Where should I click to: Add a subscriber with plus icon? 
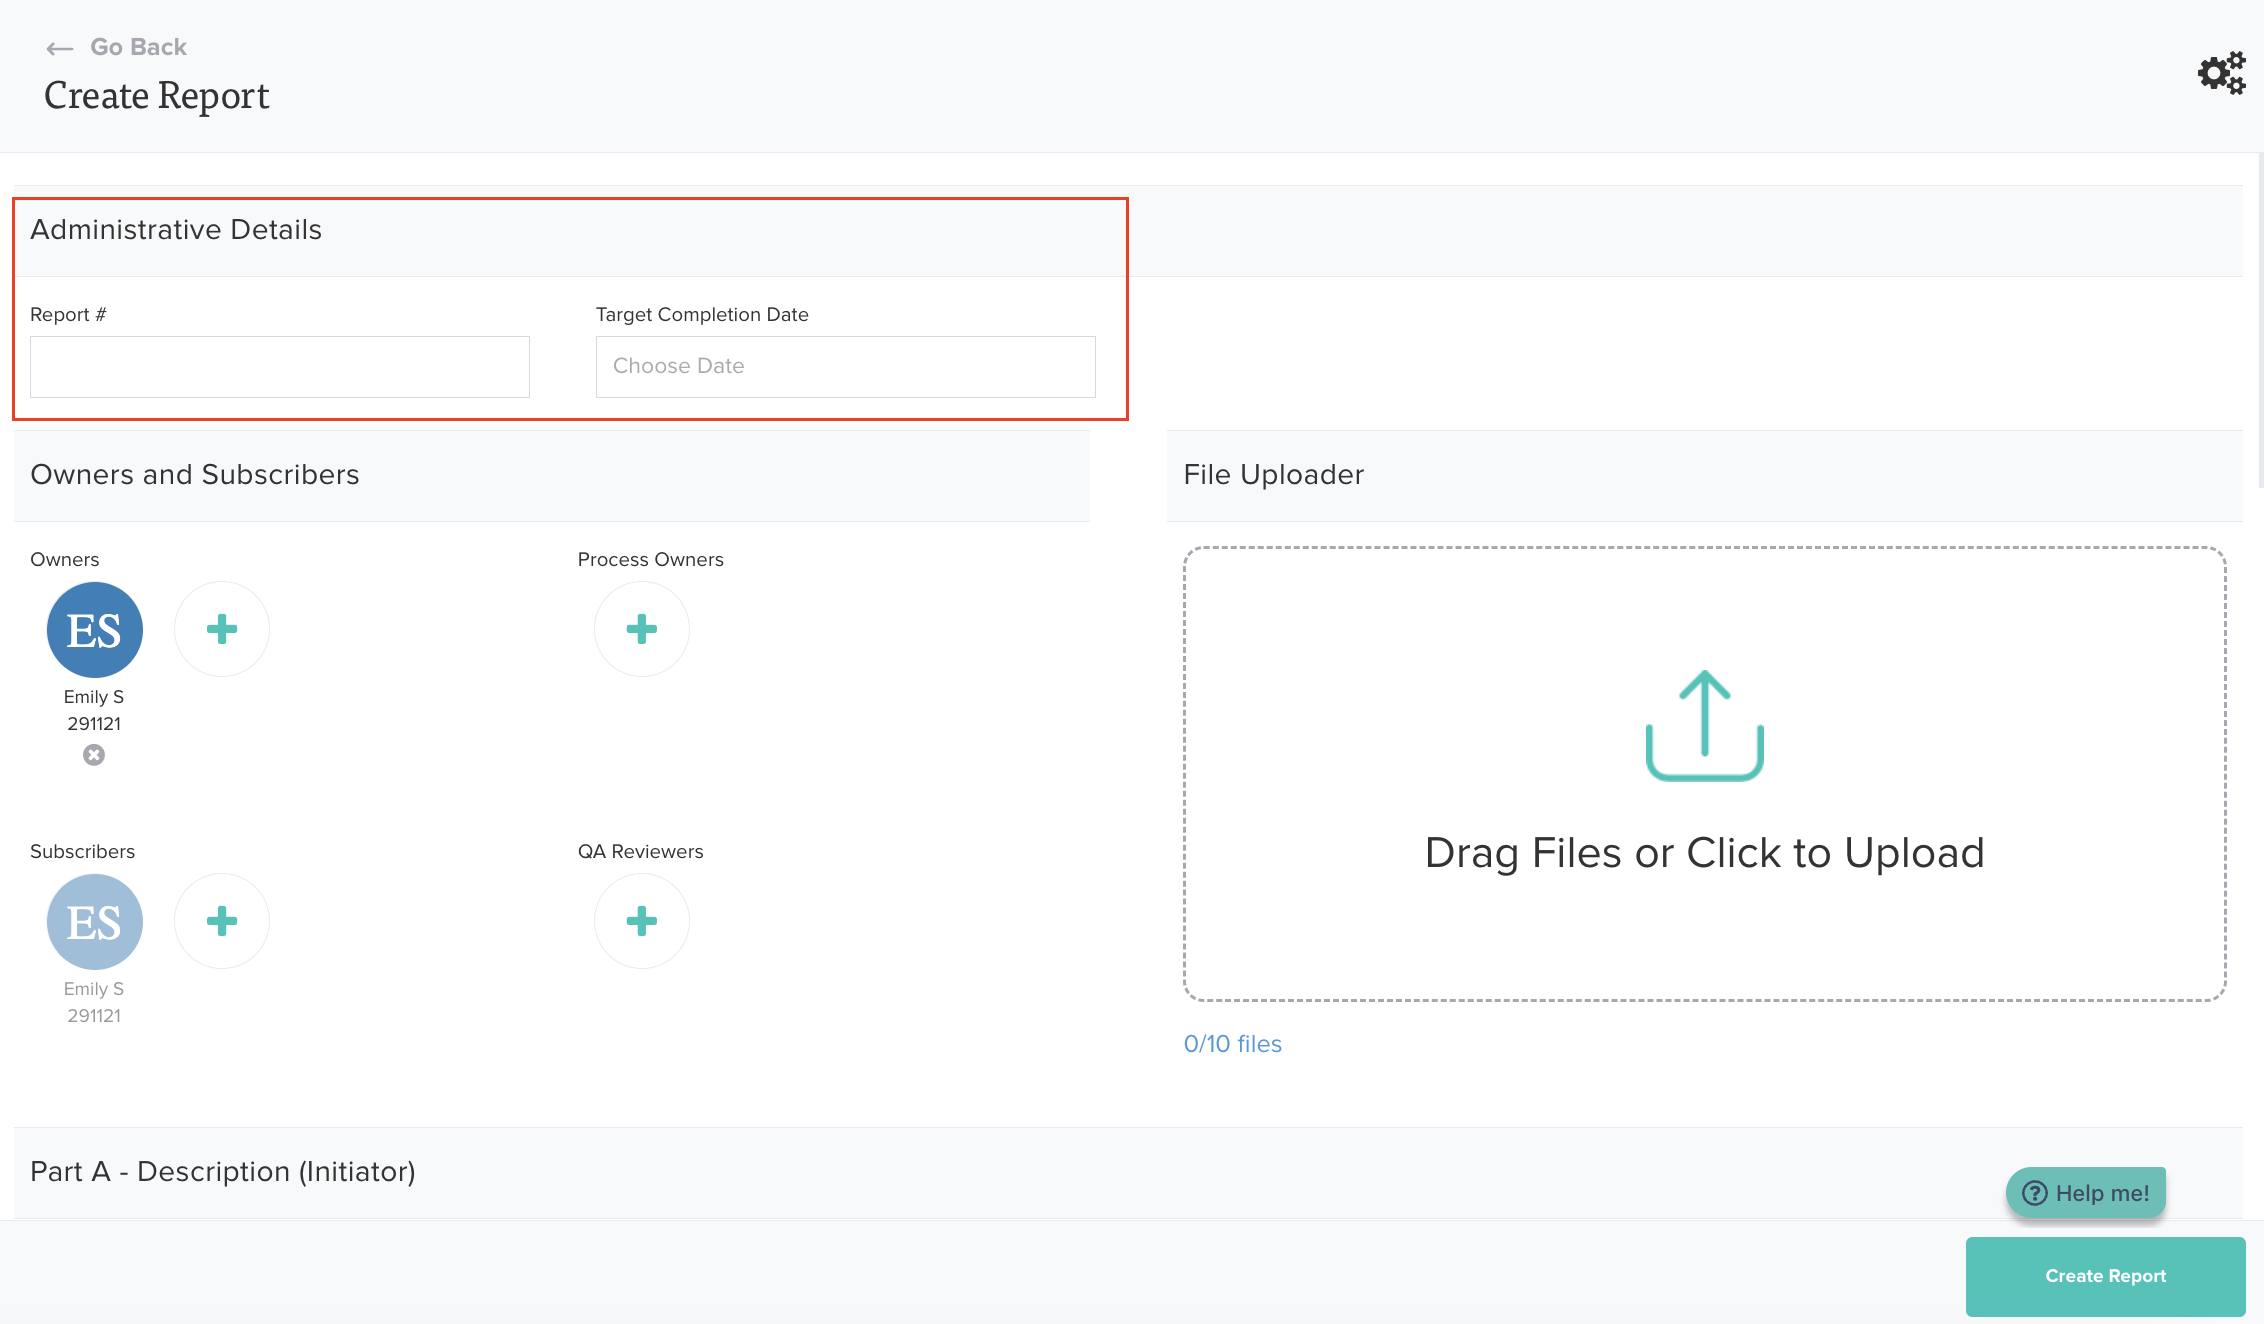tap(222, 921)
